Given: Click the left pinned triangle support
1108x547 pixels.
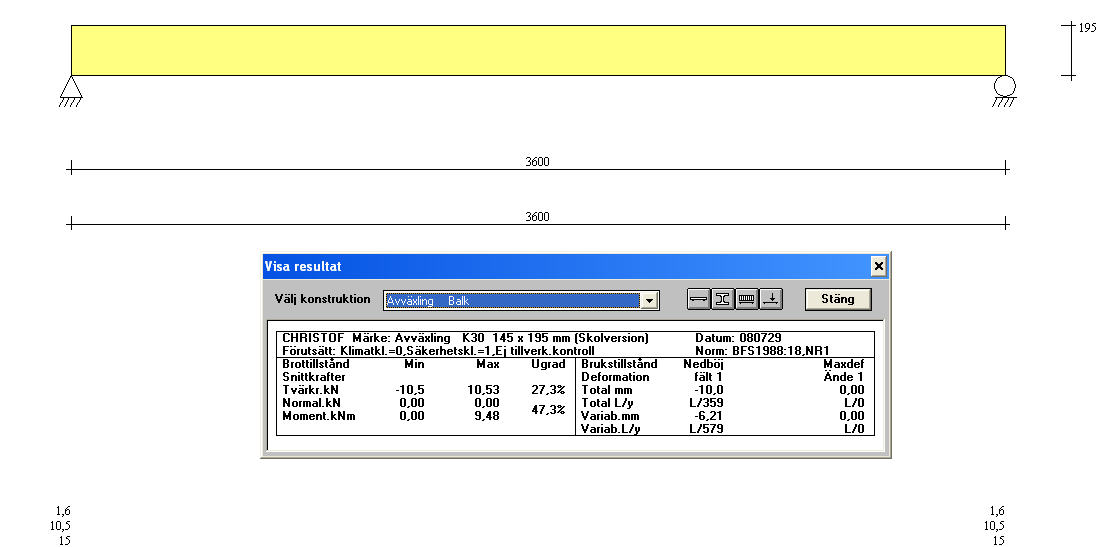Looking at the screenshot, I should (x=70, y=89).
